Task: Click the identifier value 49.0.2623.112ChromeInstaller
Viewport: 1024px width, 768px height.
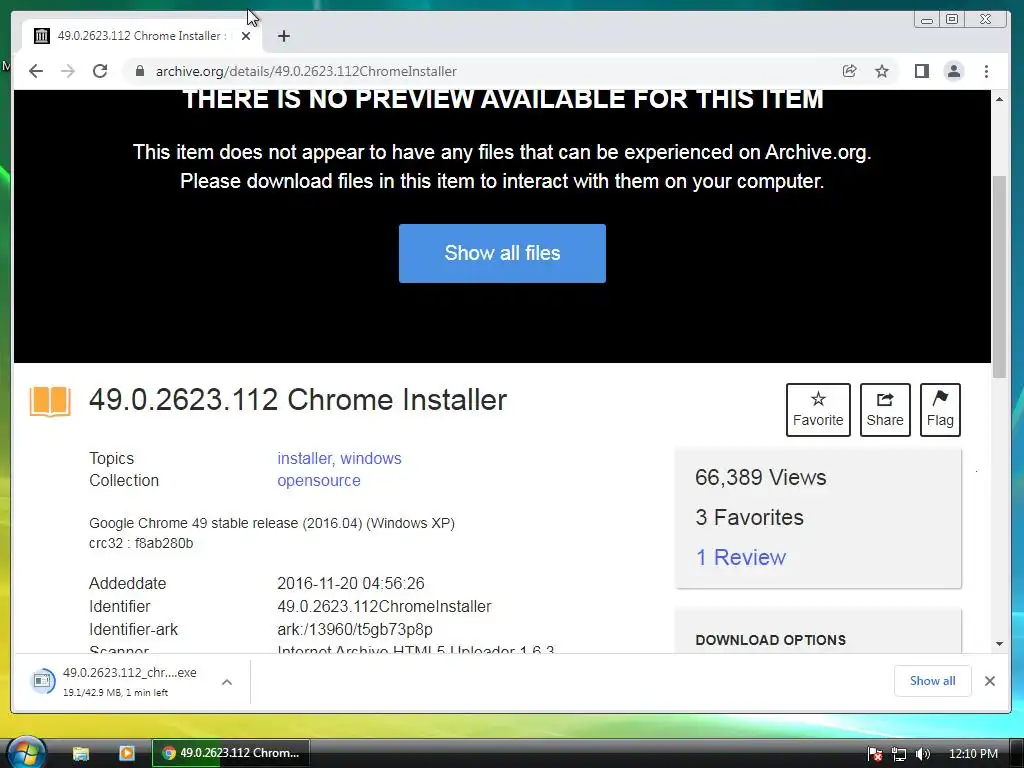Action: click(x=384, y=607)
